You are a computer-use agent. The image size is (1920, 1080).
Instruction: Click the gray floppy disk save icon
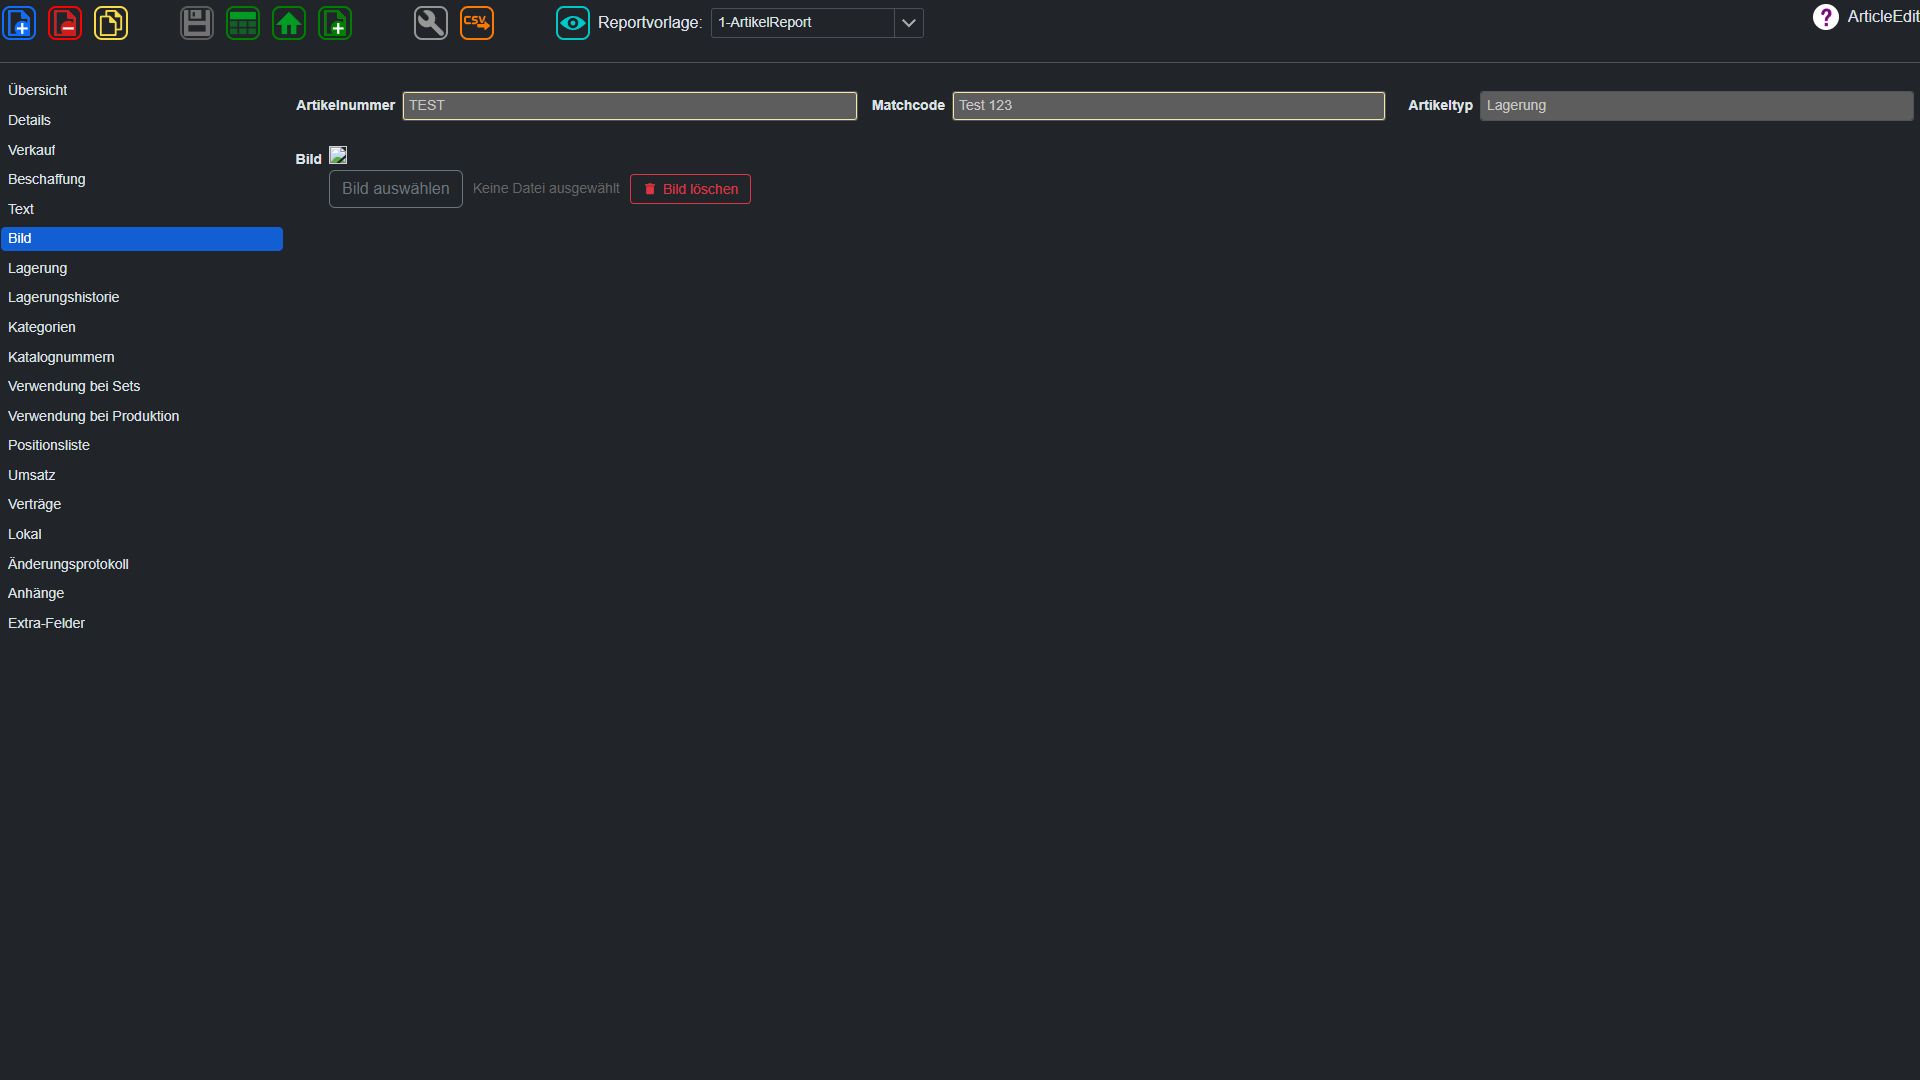197,23
